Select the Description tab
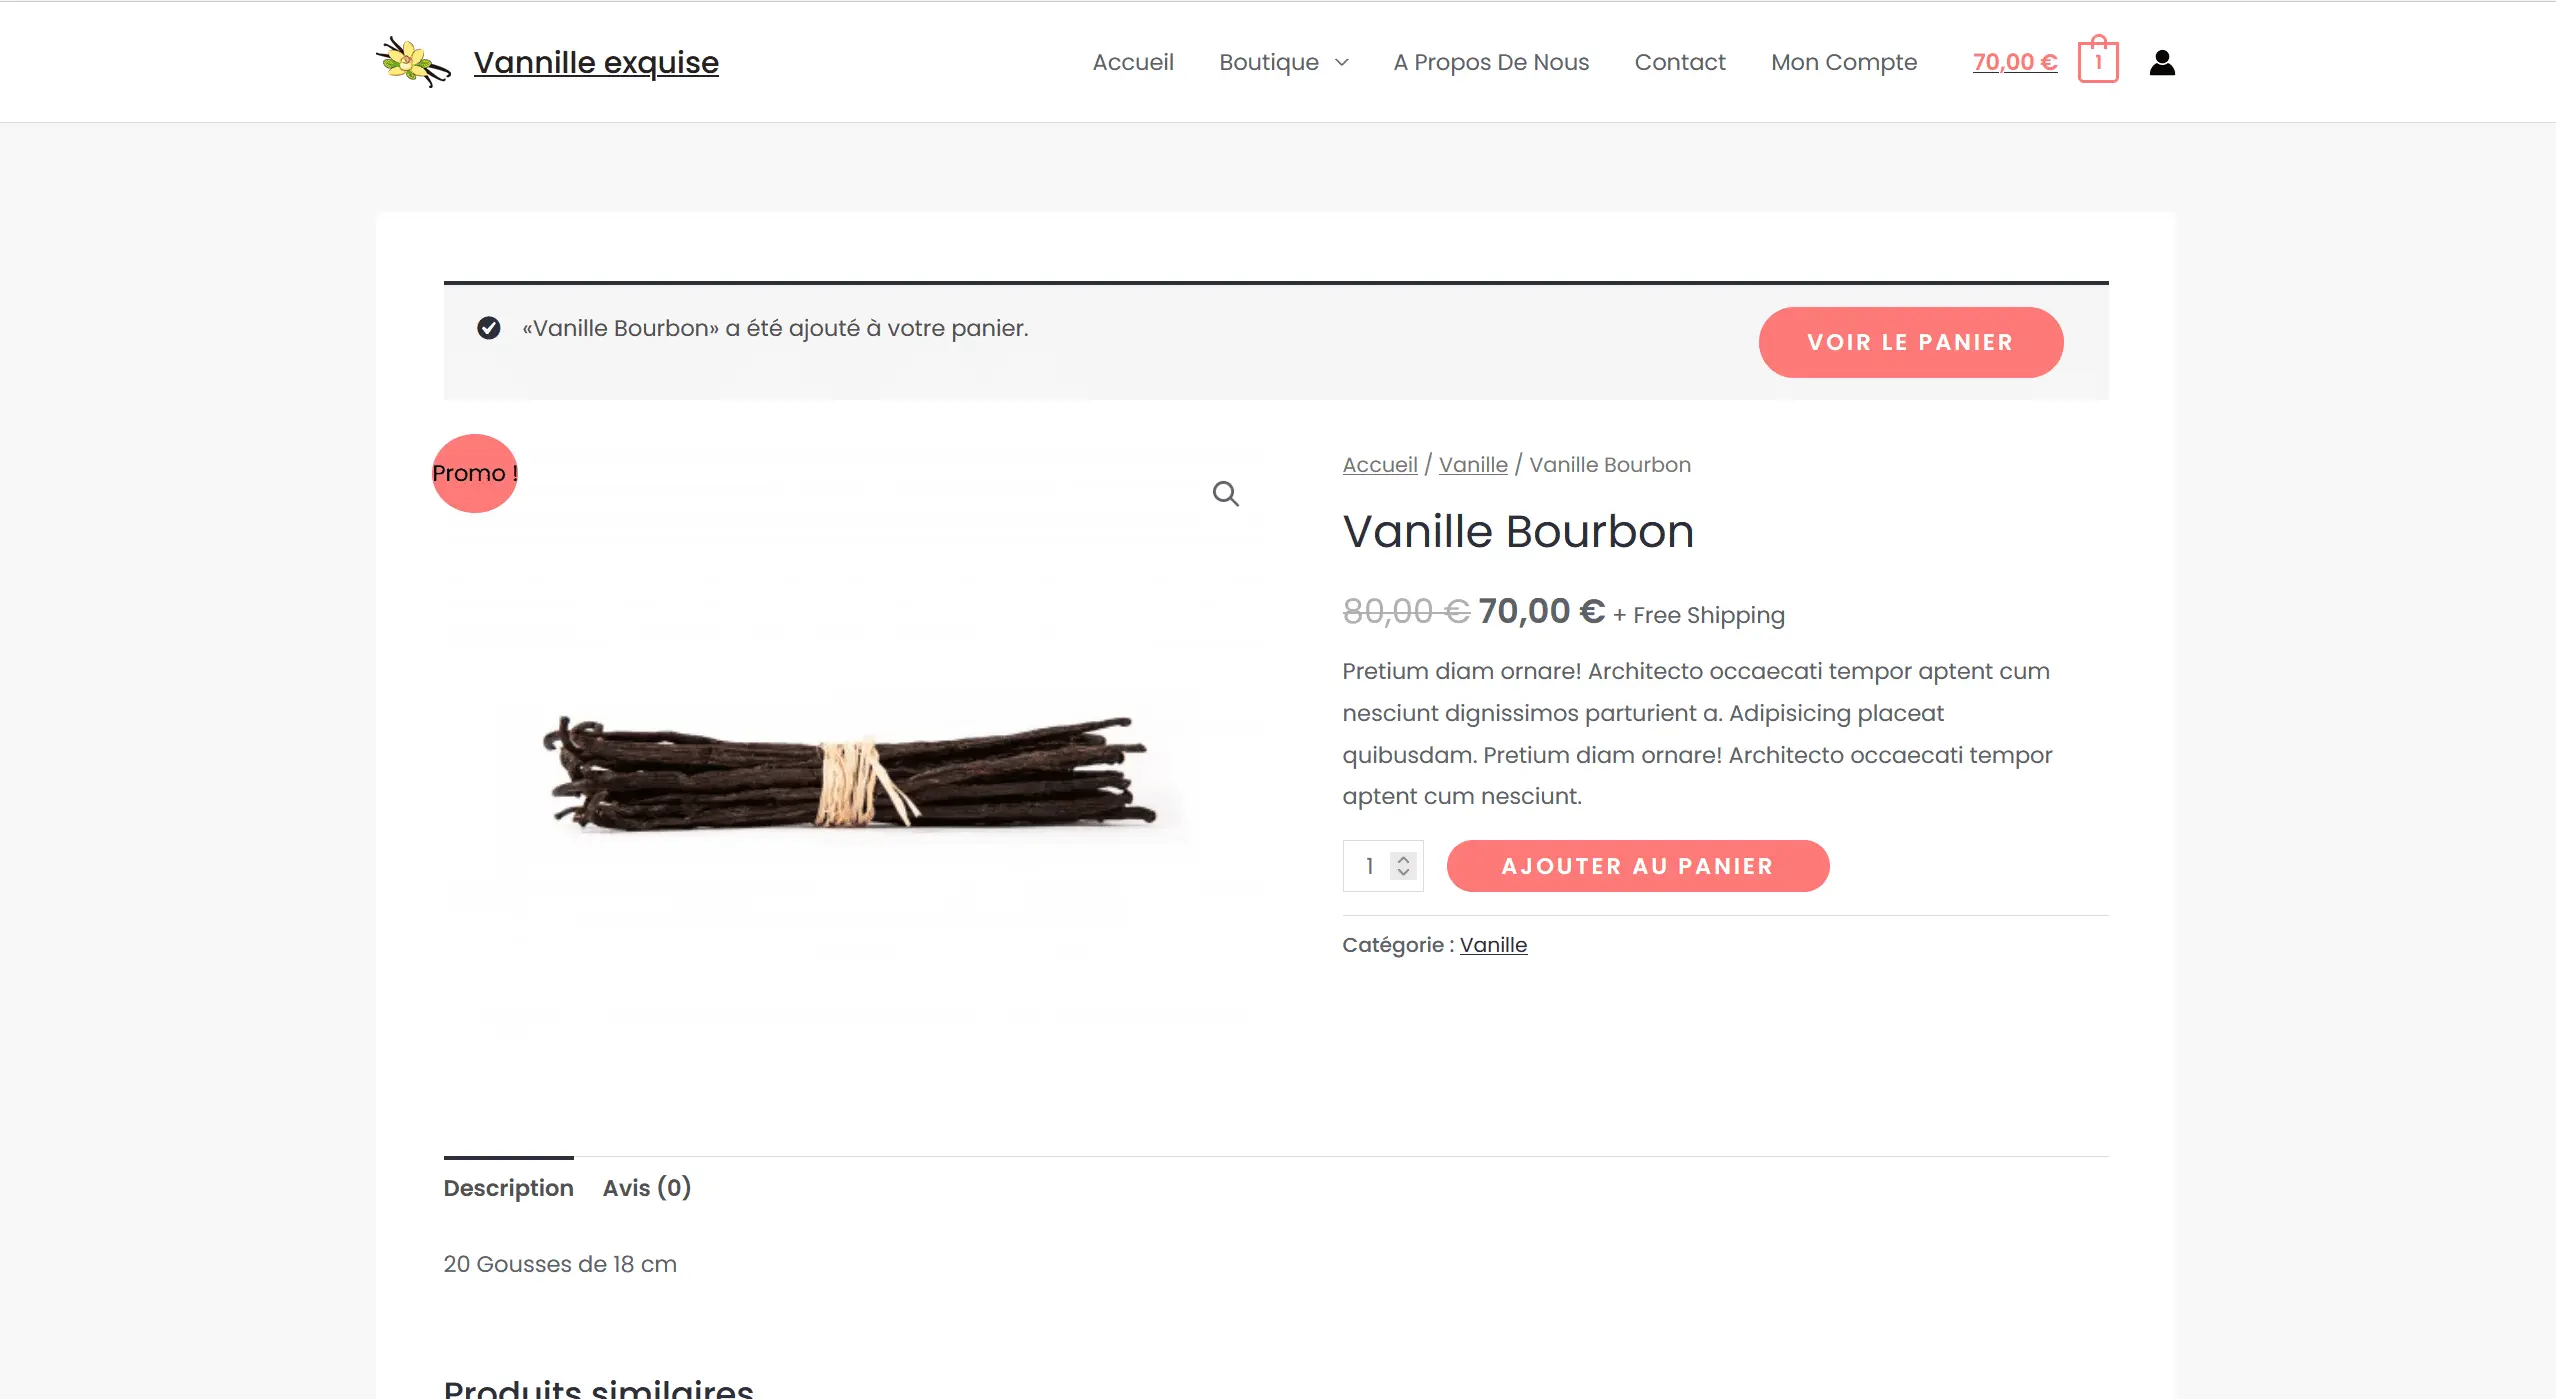 click(508, 1187)
